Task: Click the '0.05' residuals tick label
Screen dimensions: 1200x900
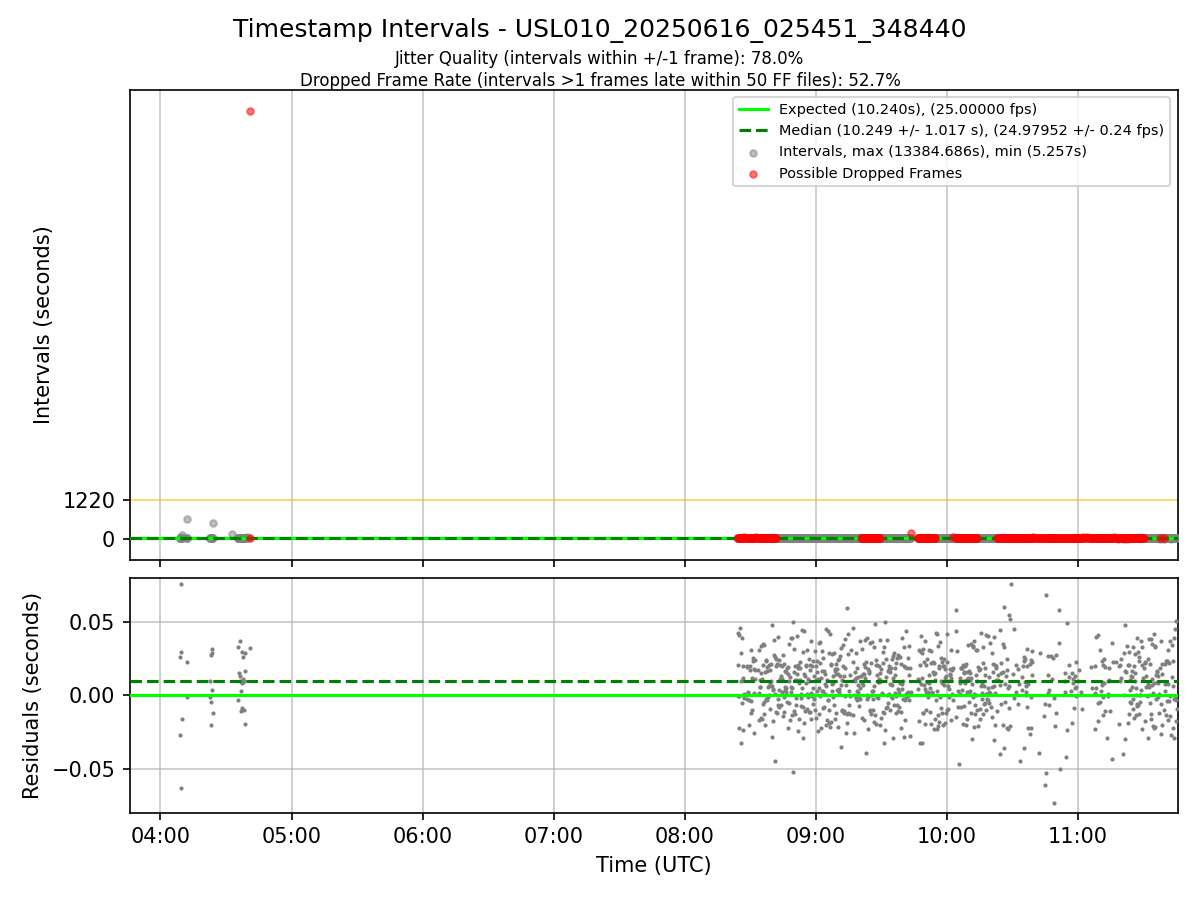Action: point(93,622)
